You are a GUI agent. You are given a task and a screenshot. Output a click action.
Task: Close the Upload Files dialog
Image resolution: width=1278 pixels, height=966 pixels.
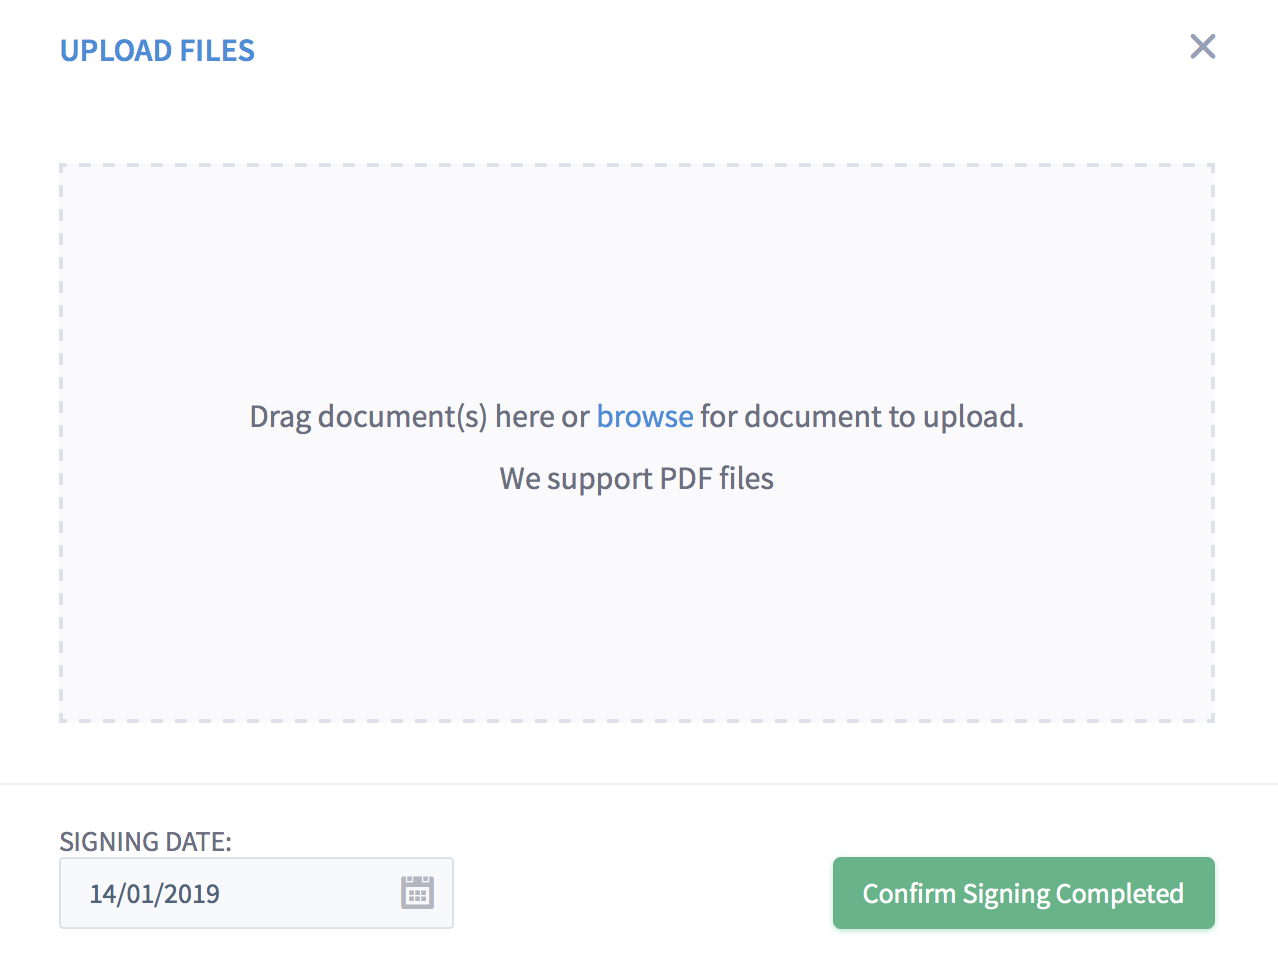pos(1202,46)
